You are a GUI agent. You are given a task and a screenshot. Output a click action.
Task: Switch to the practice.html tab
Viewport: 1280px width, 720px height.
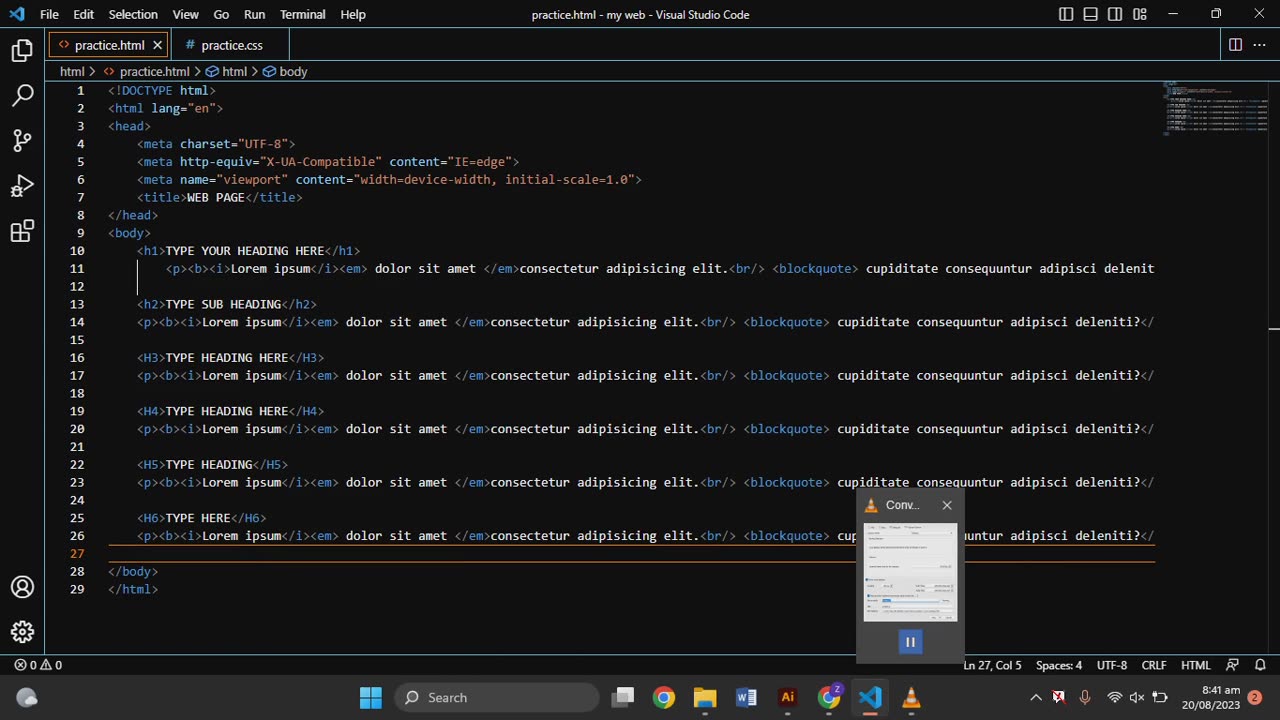[109, 45]
